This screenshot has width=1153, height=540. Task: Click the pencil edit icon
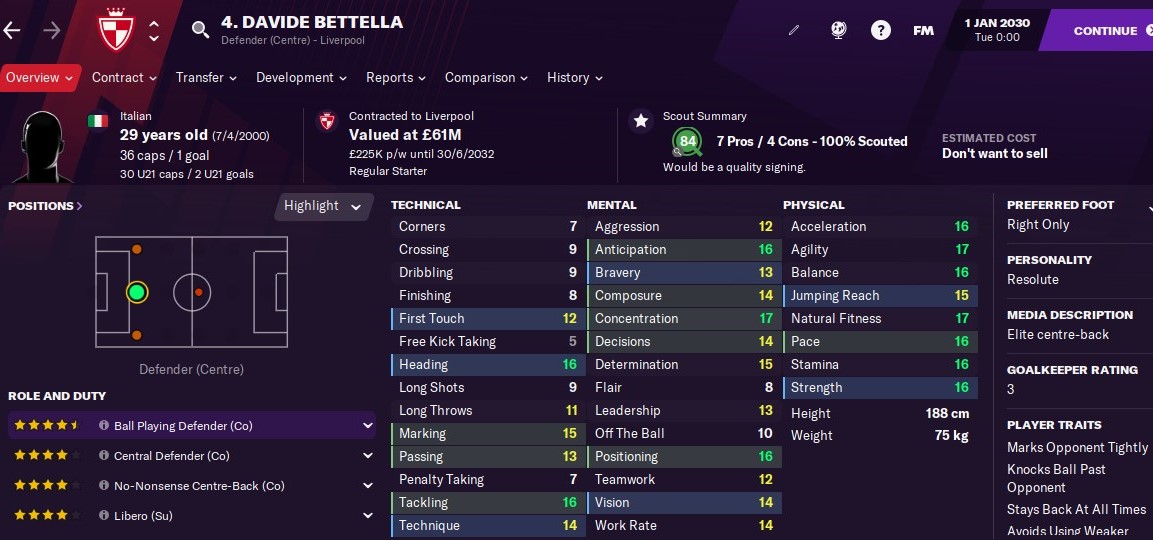(x=793, y=30)
